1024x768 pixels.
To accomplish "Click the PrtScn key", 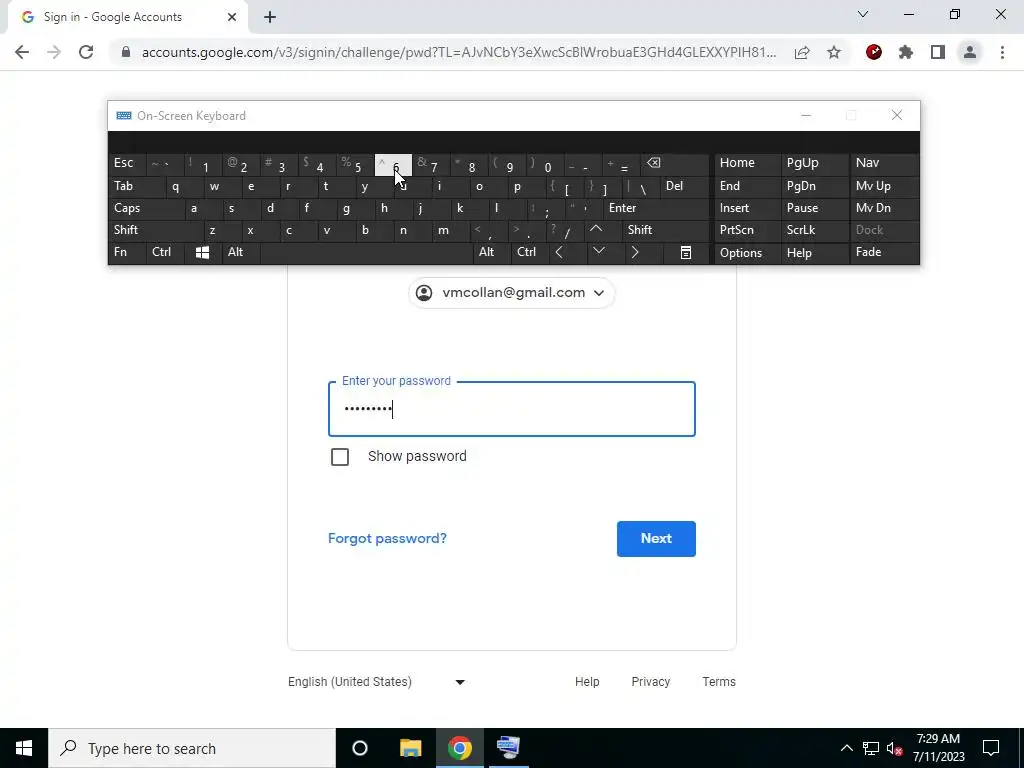I will (x=747, y=230).
